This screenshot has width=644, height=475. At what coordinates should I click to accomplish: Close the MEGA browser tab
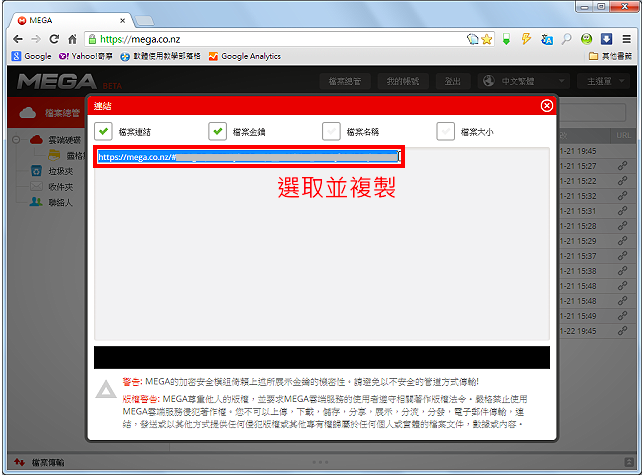point(122,21)
